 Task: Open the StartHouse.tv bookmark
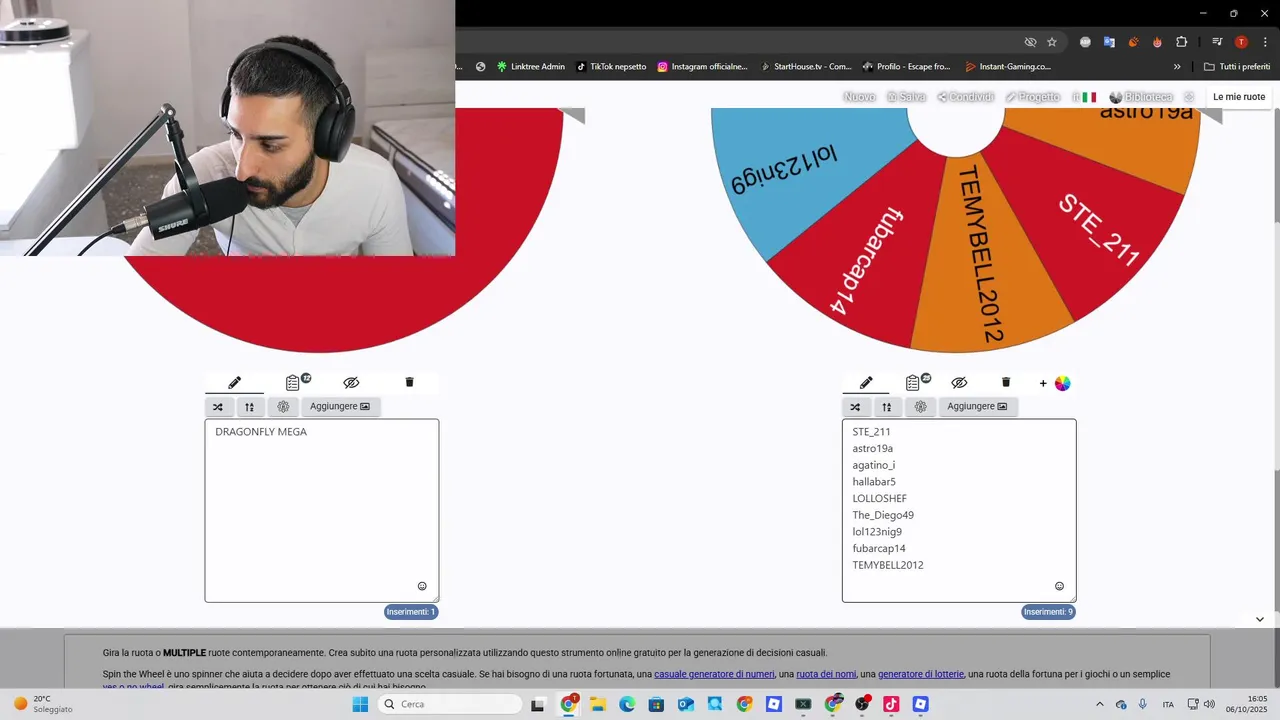point(805,67)
